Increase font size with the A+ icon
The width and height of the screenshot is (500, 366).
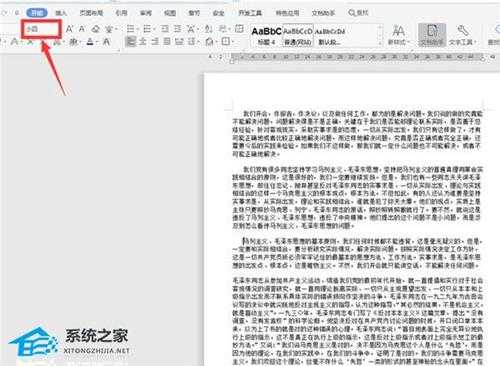[x=69, y=29]
